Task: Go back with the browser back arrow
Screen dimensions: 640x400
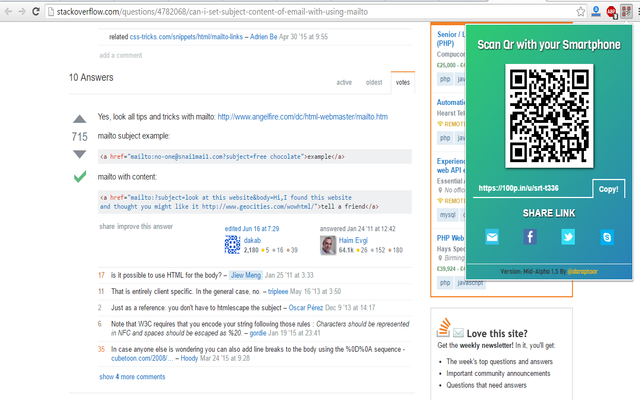Action: point(8,11)
